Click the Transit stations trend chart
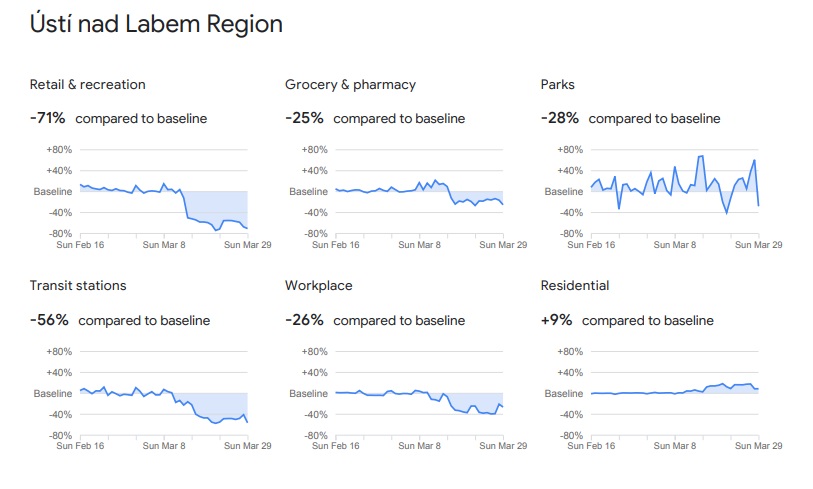 pos(163,393)
